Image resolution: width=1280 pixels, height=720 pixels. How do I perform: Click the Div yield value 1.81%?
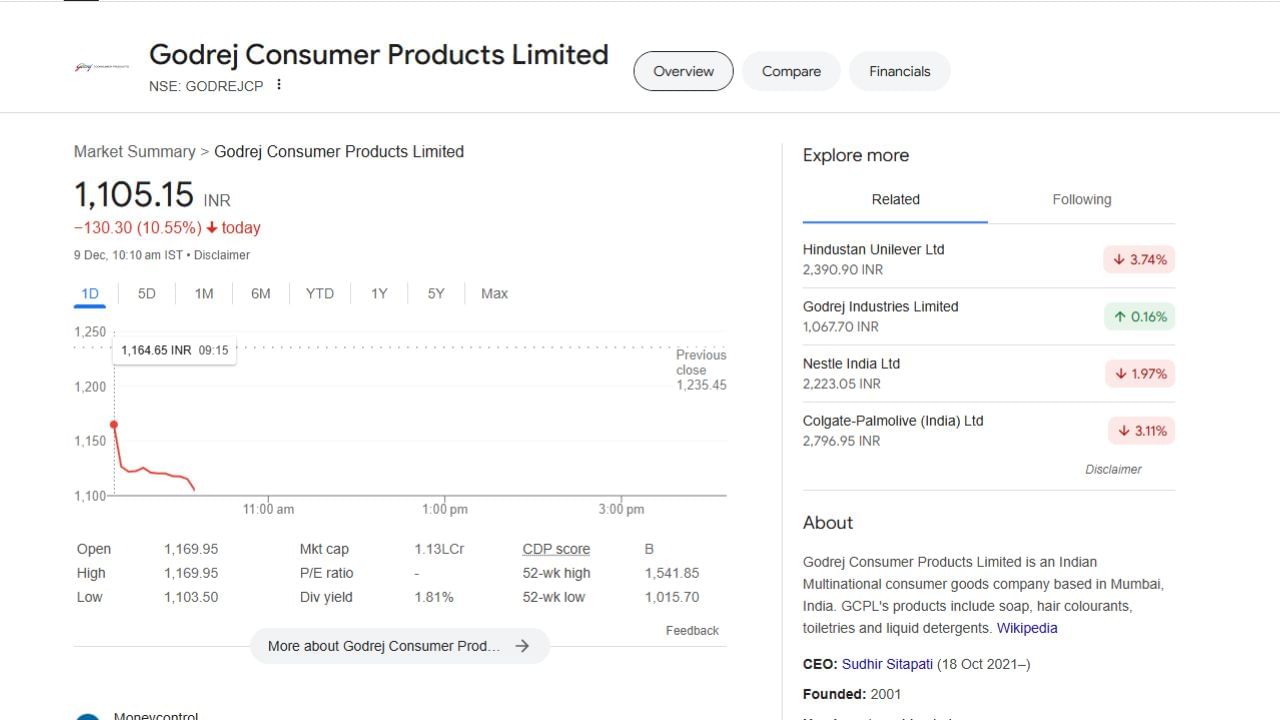coord(434,597)
